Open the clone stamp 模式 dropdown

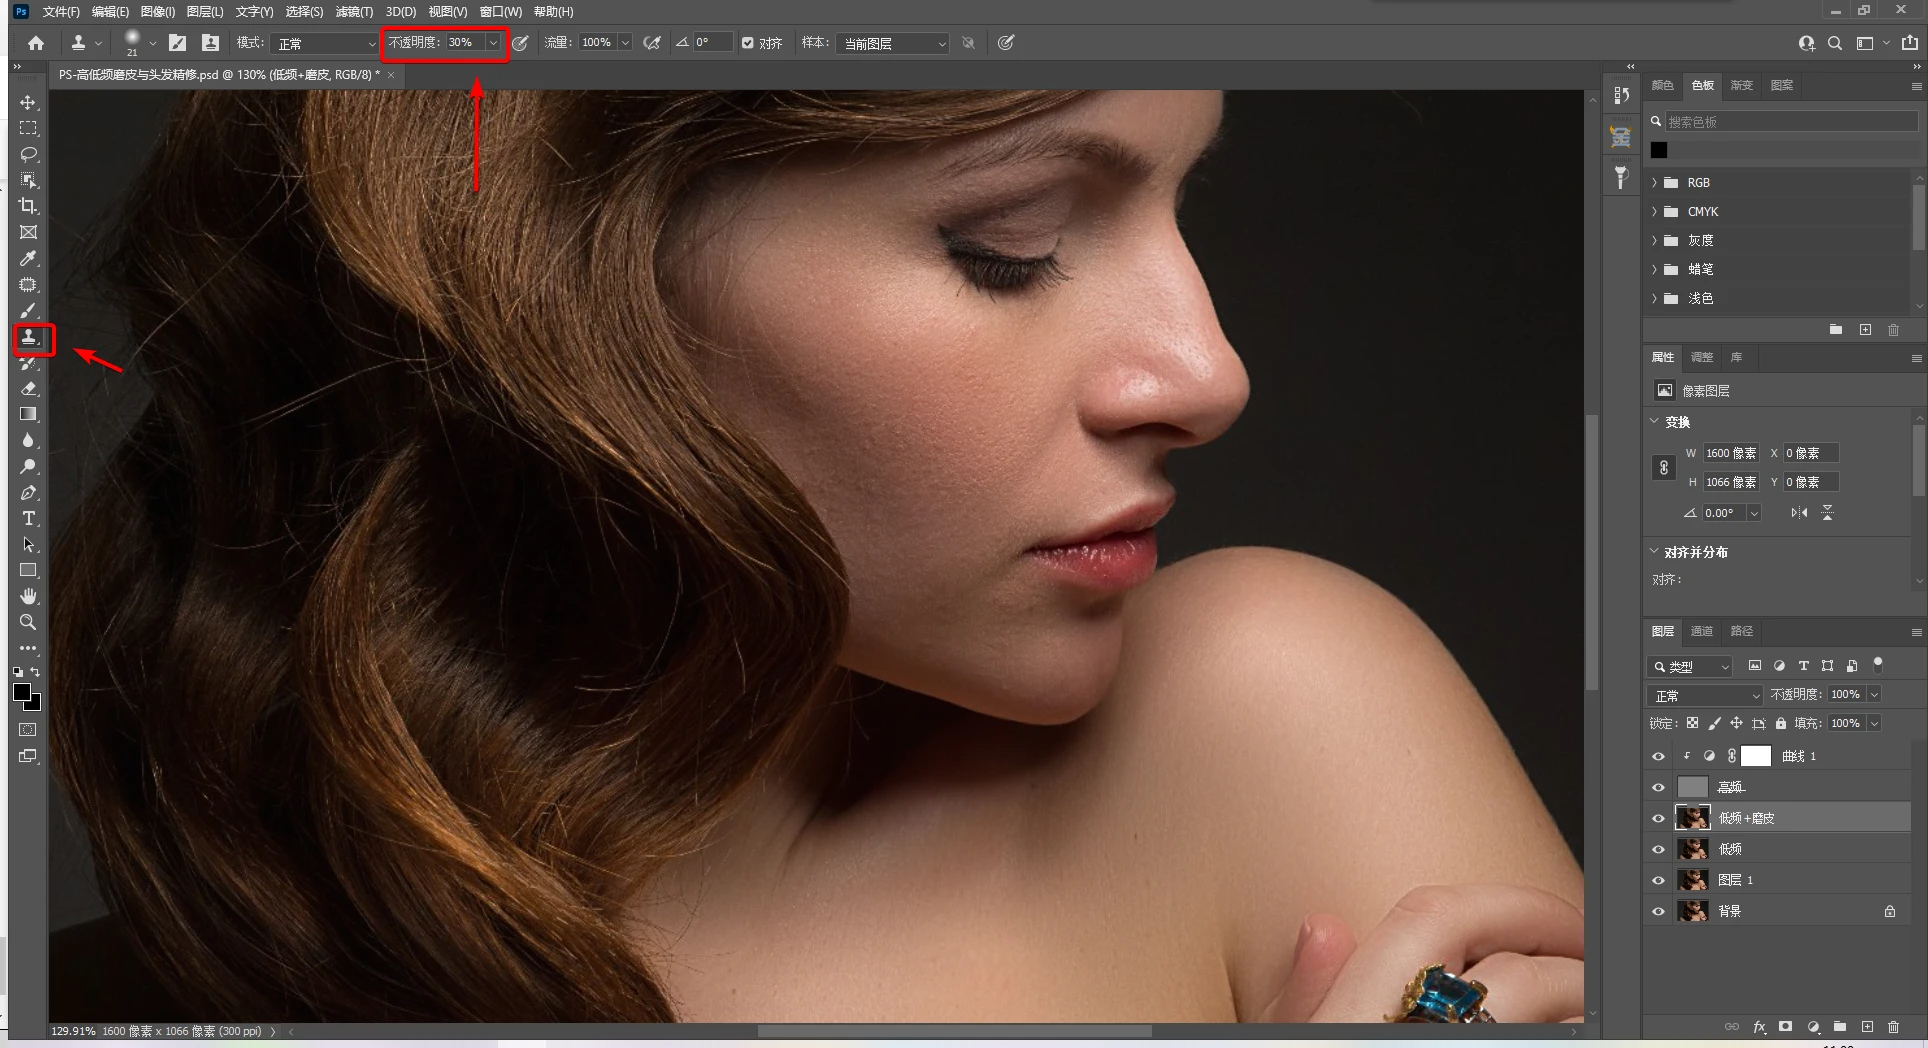pyautogui.click(x=325, y=43)
